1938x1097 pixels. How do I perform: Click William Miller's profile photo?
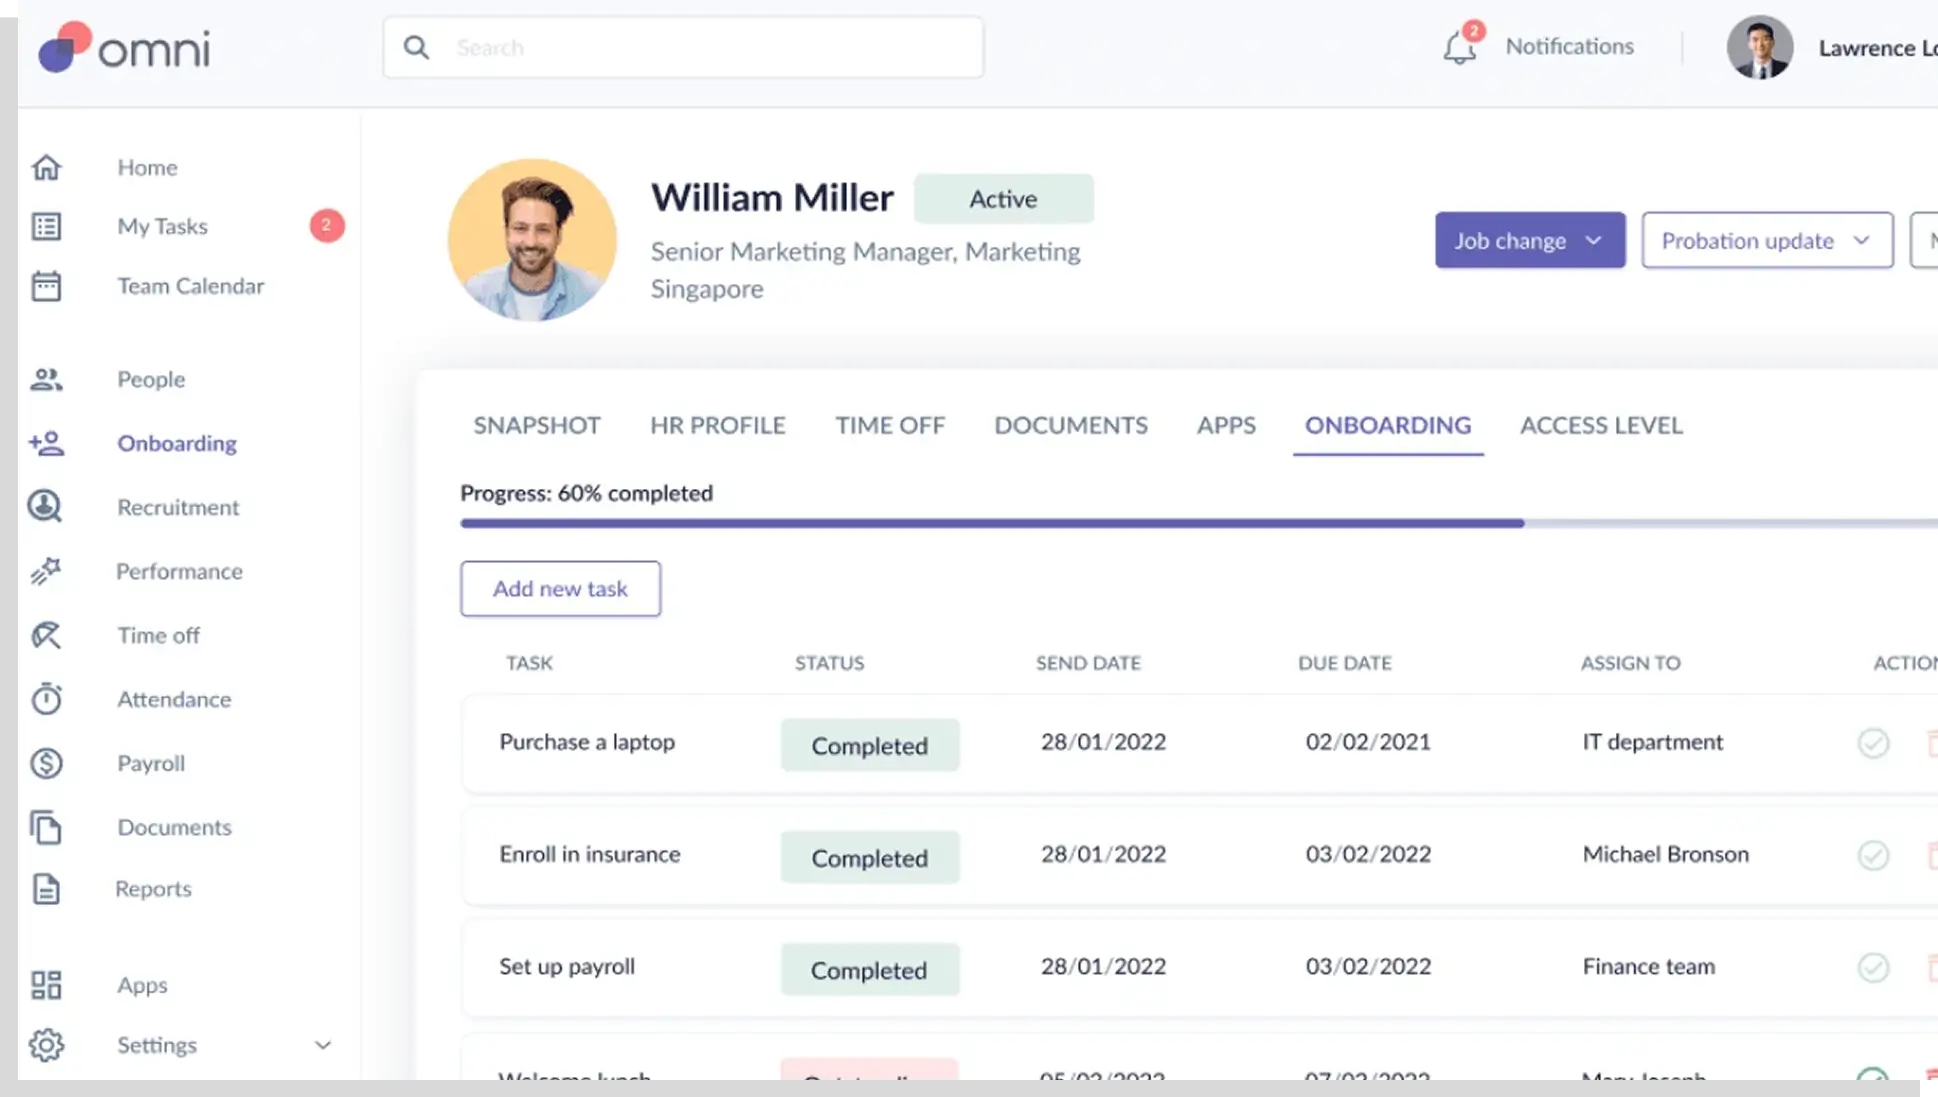(x=532, y=240)
